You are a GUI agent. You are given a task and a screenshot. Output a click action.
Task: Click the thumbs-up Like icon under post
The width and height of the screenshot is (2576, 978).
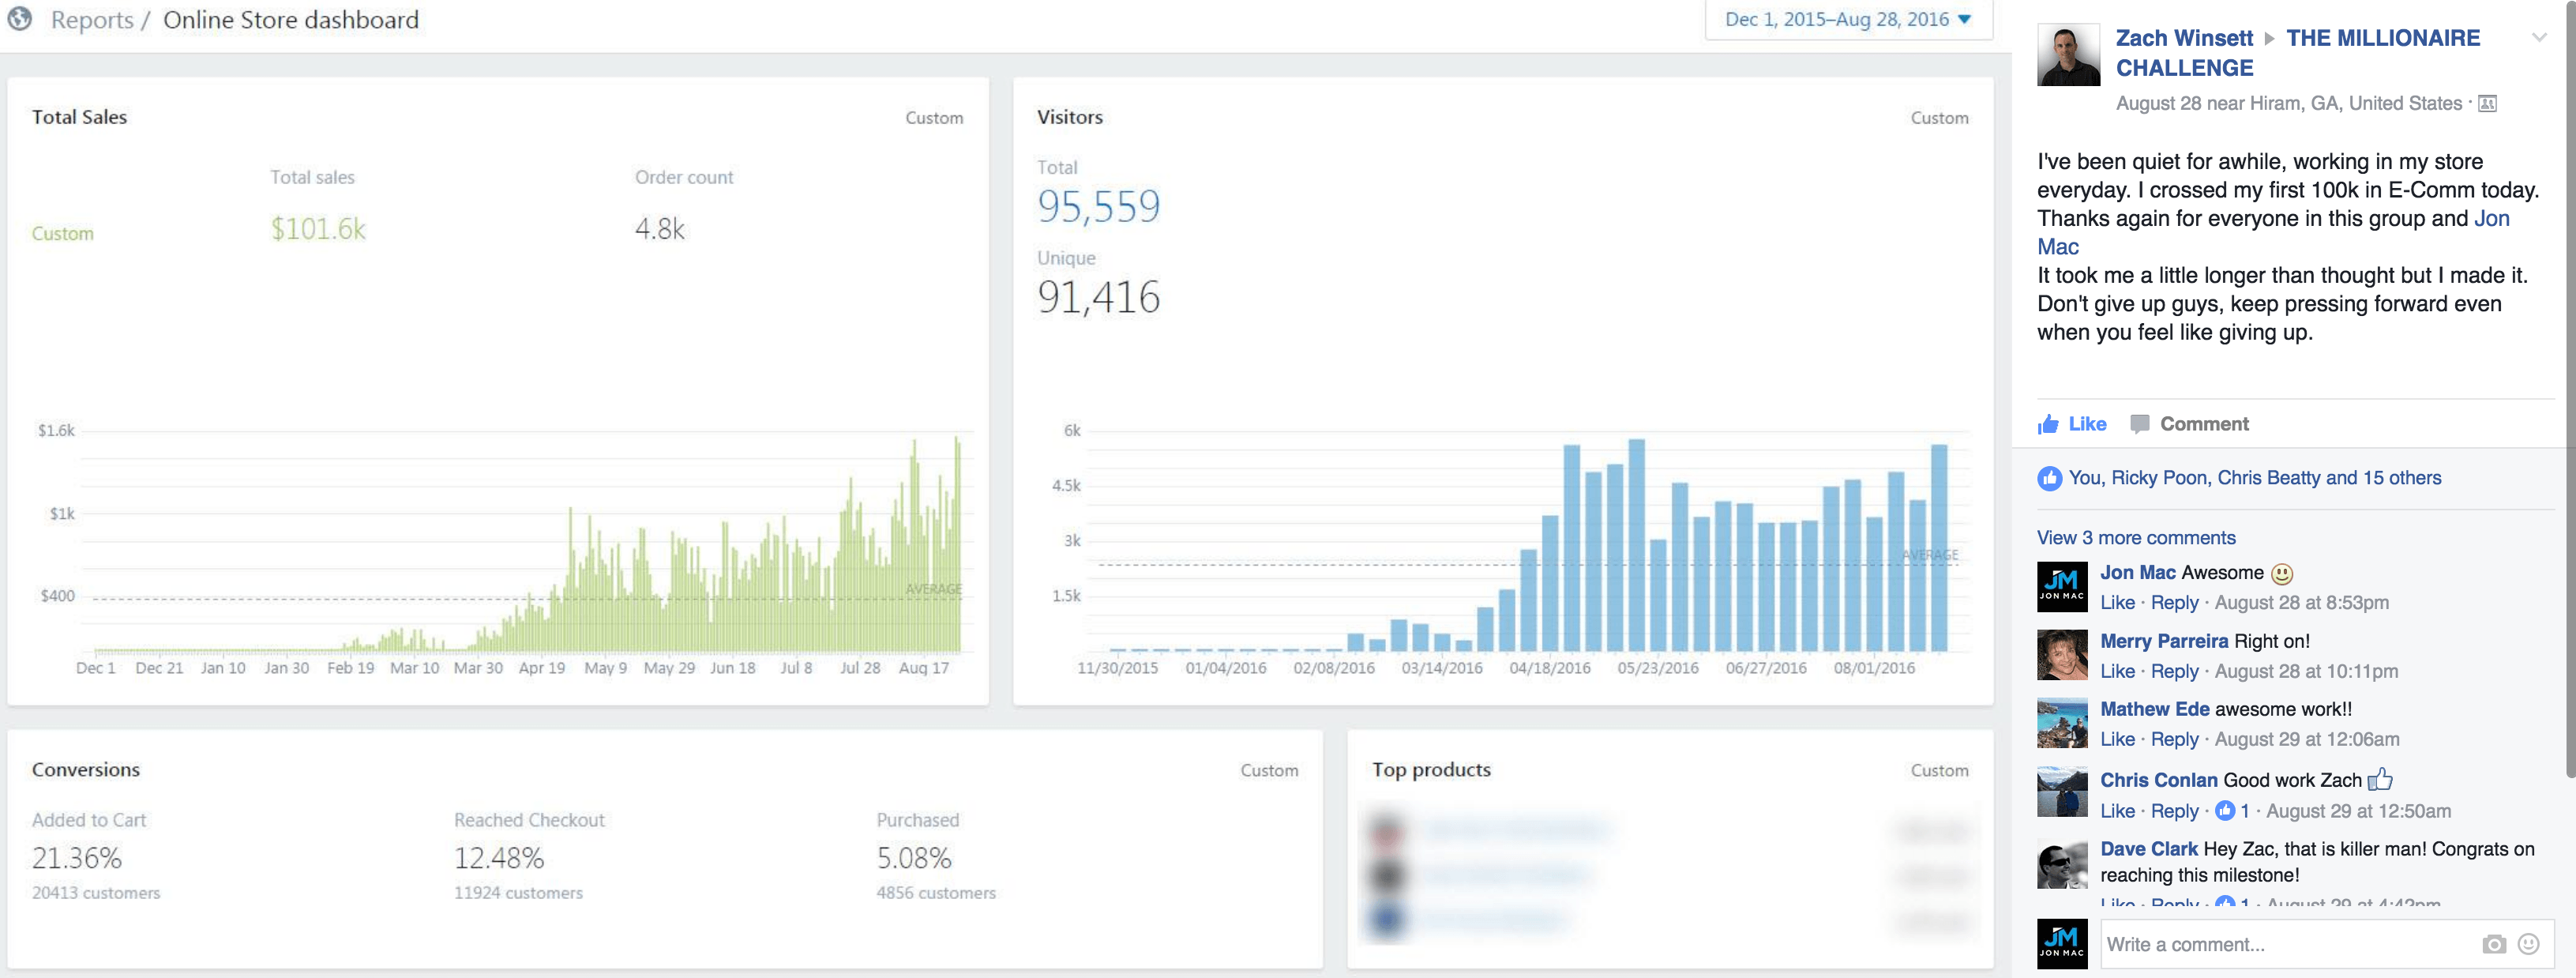point(2048,424)
